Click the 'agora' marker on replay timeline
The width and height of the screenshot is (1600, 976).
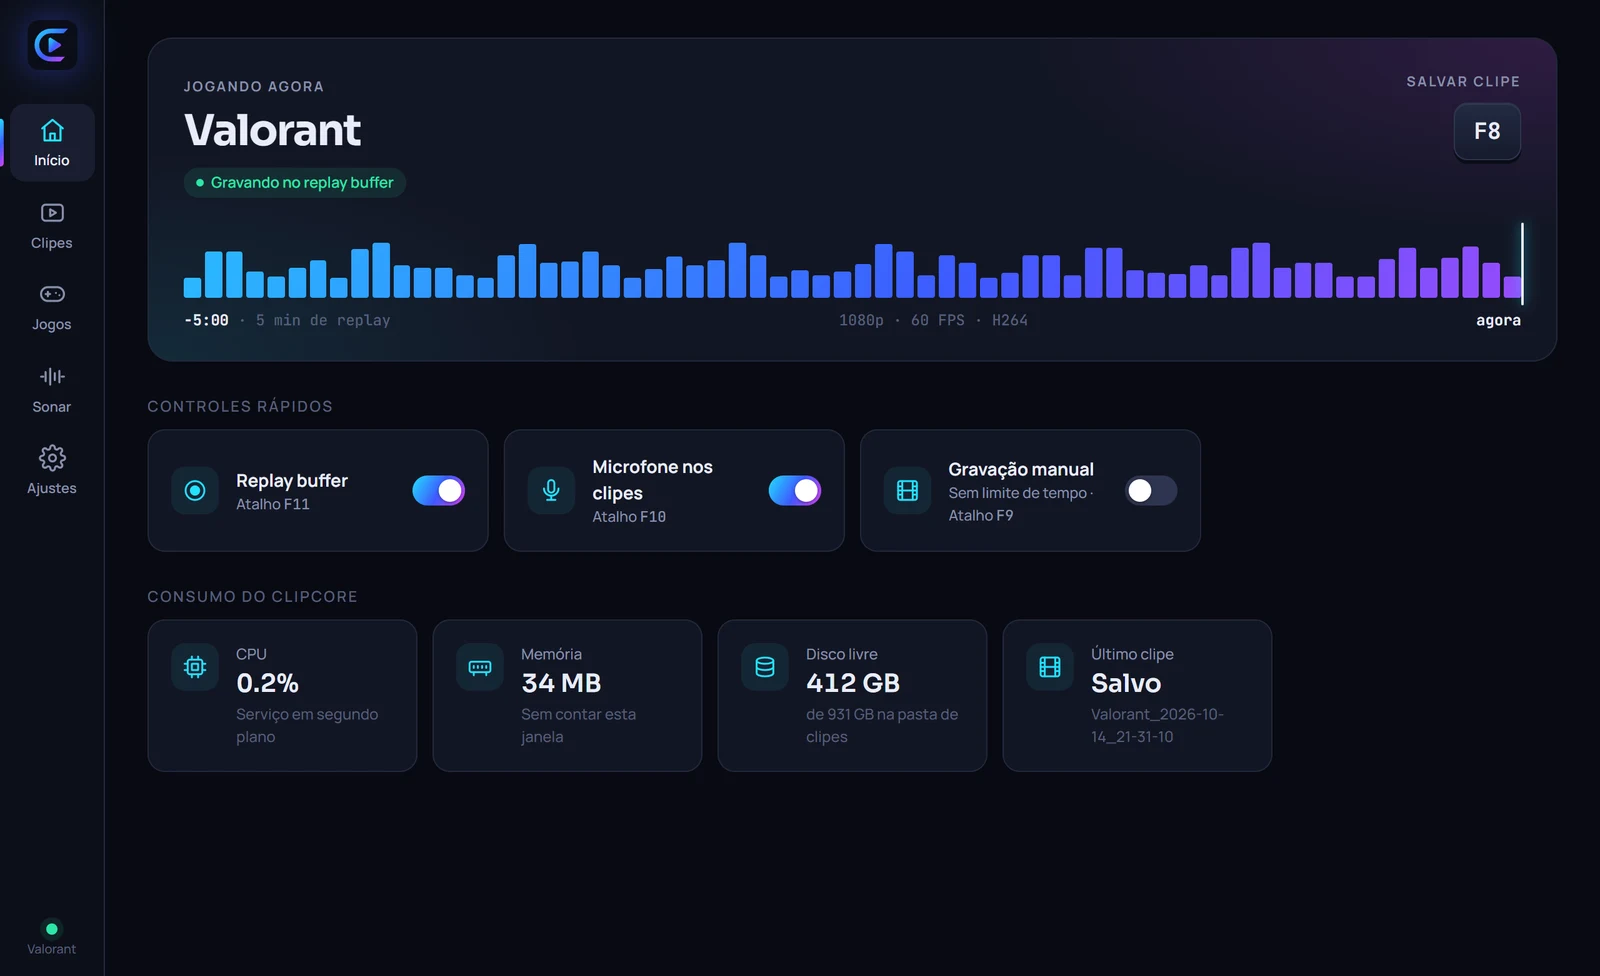click(1498, 320)
